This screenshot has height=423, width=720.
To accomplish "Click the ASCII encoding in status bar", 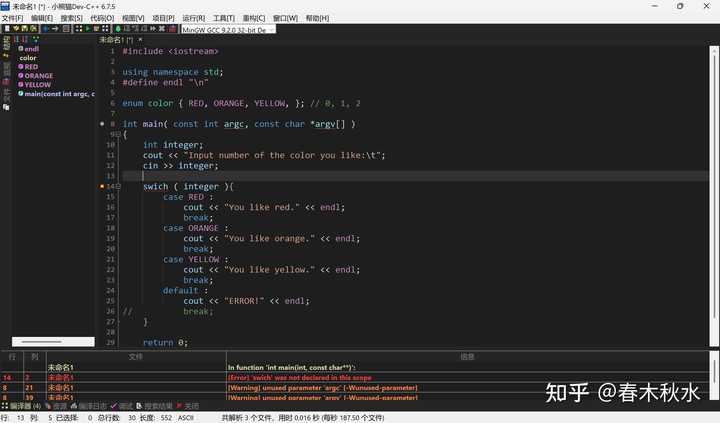I will click(x=186, y=417).
